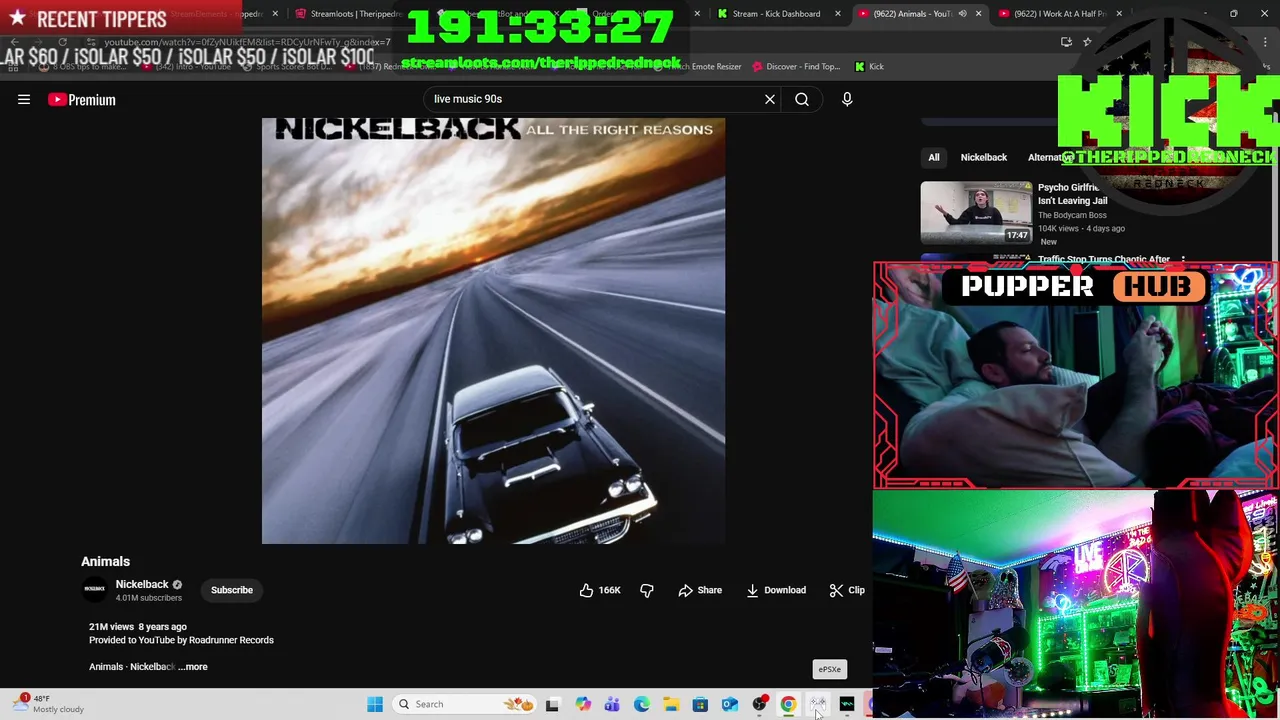Click the taskbar Search box

click(466, 704)
